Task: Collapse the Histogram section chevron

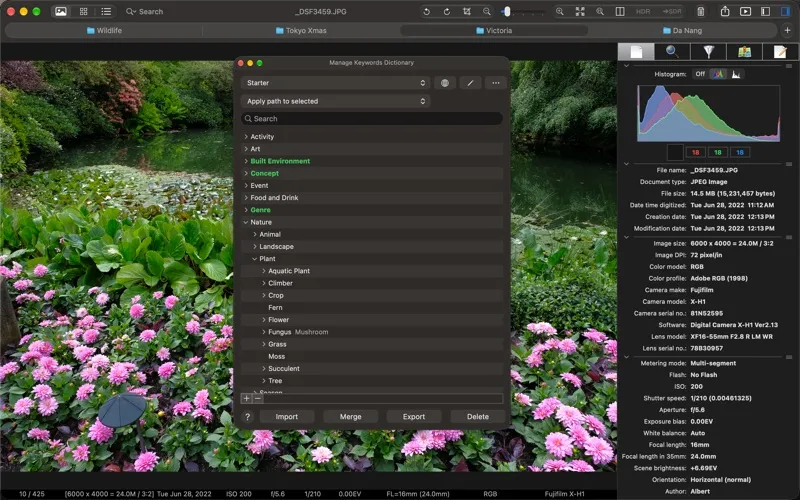Action: coord(627,65)
